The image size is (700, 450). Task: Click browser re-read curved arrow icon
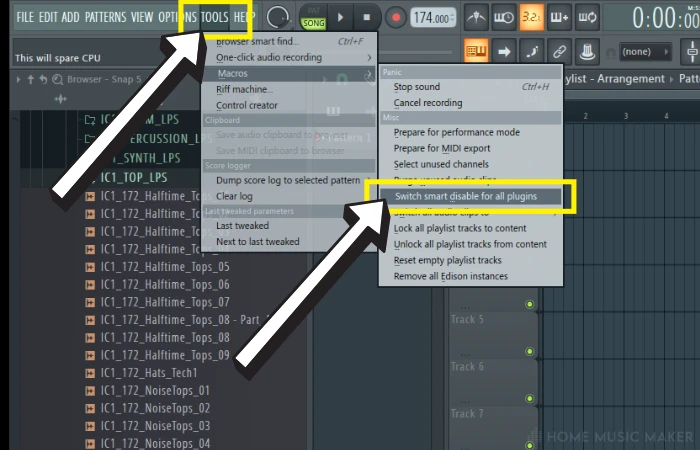[43, 79]
